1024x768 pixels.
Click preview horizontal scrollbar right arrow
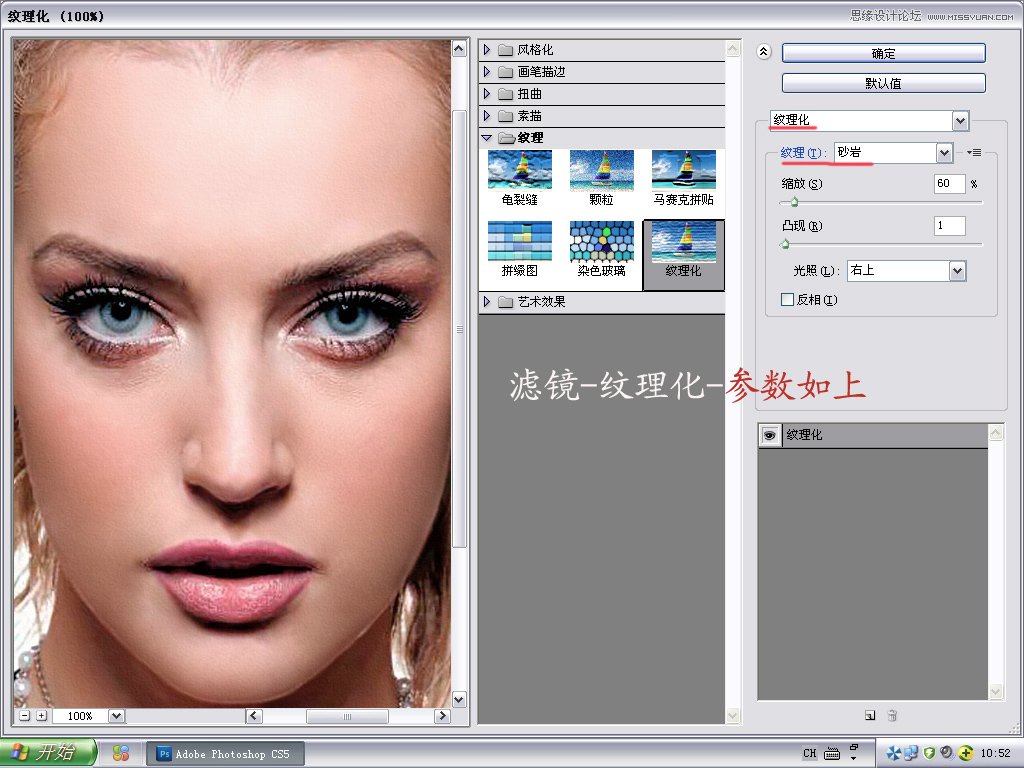coord(442,716)
